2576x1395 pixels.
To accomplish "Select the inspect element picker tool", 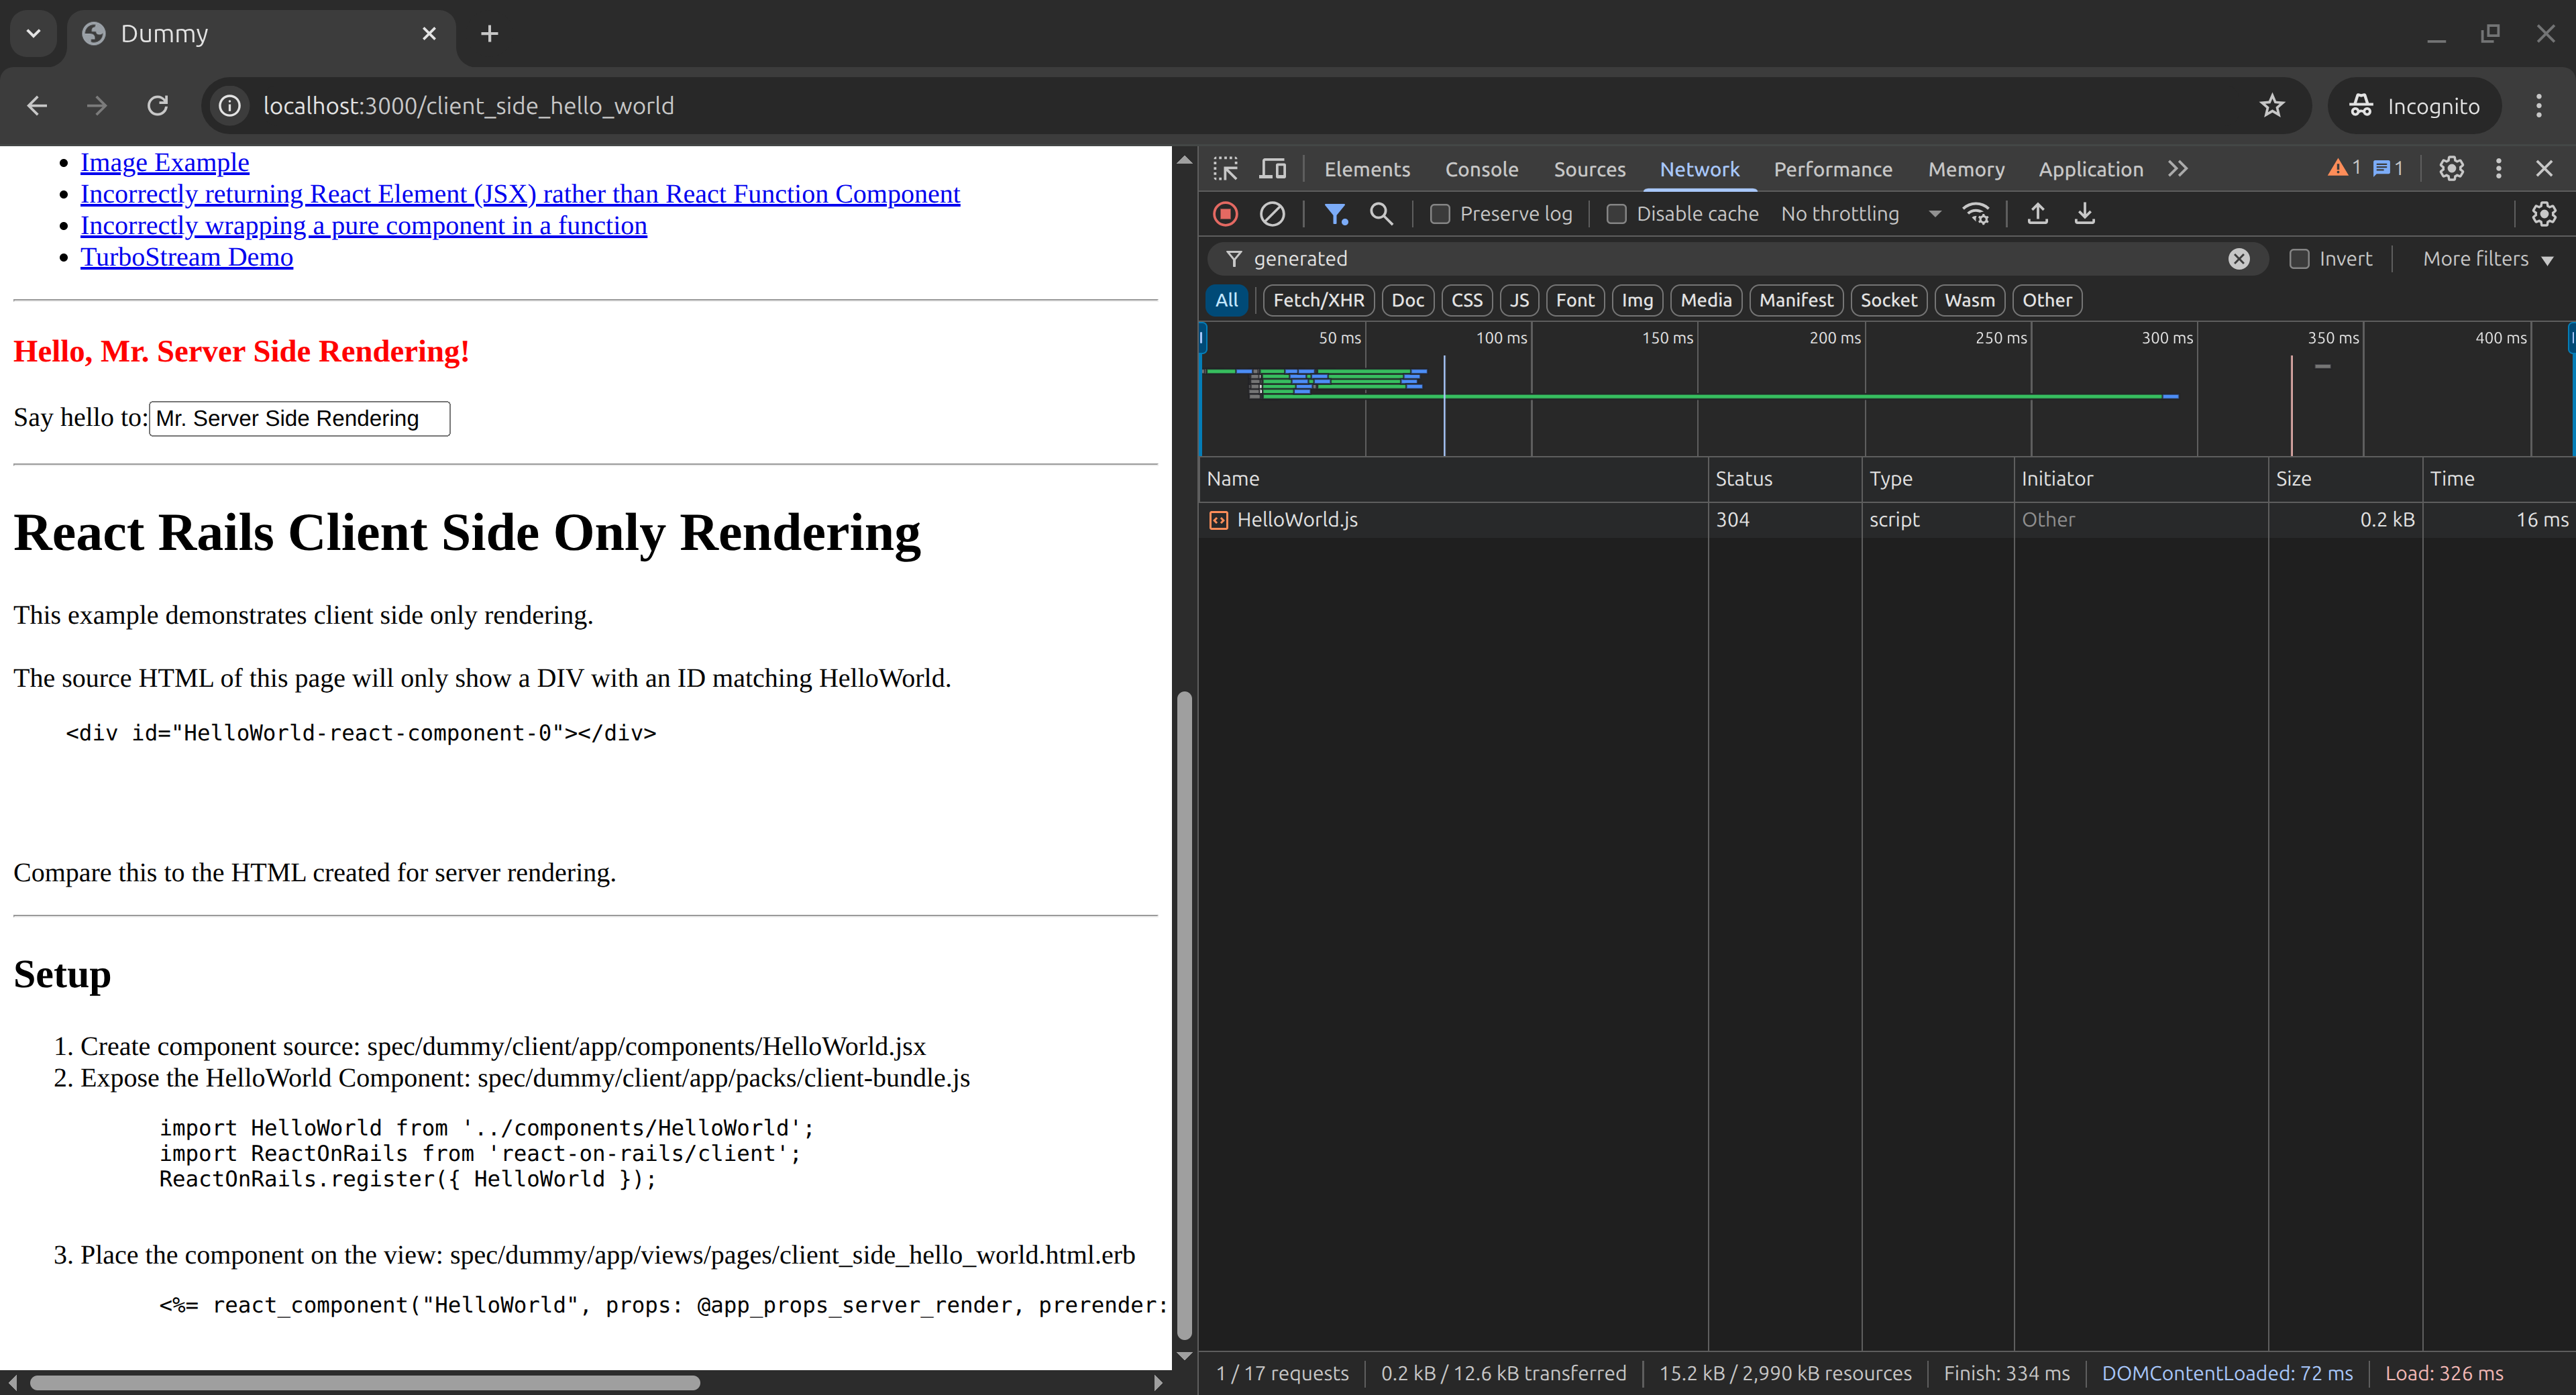I will [x=1224, y=168].
